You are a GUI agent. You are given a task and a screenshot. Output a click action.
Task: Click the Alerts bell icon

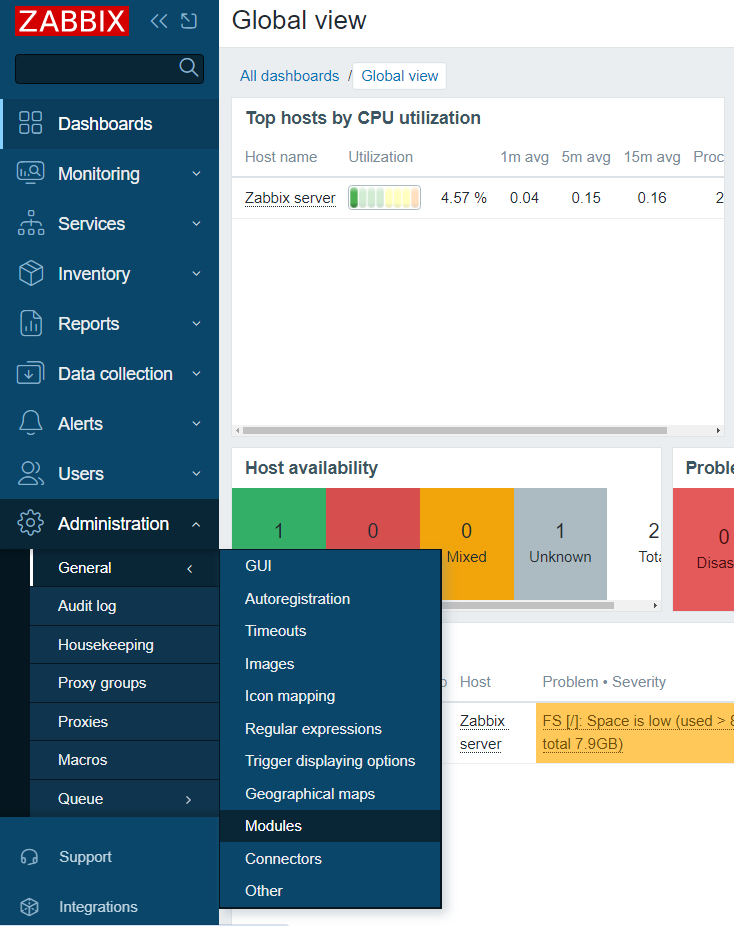pyautogui.click(x=31, y=423)
